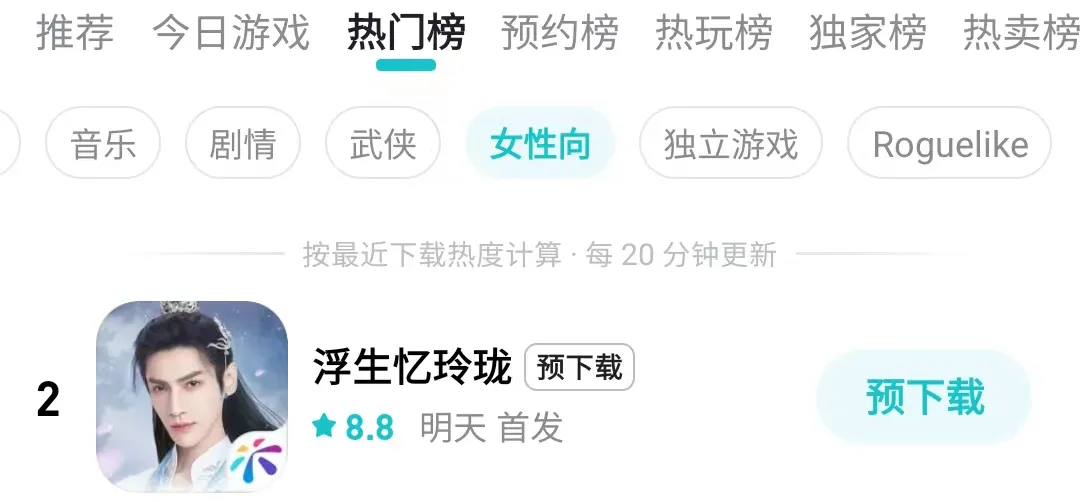Filter by the 音乐 category chip

pos(103,143)
